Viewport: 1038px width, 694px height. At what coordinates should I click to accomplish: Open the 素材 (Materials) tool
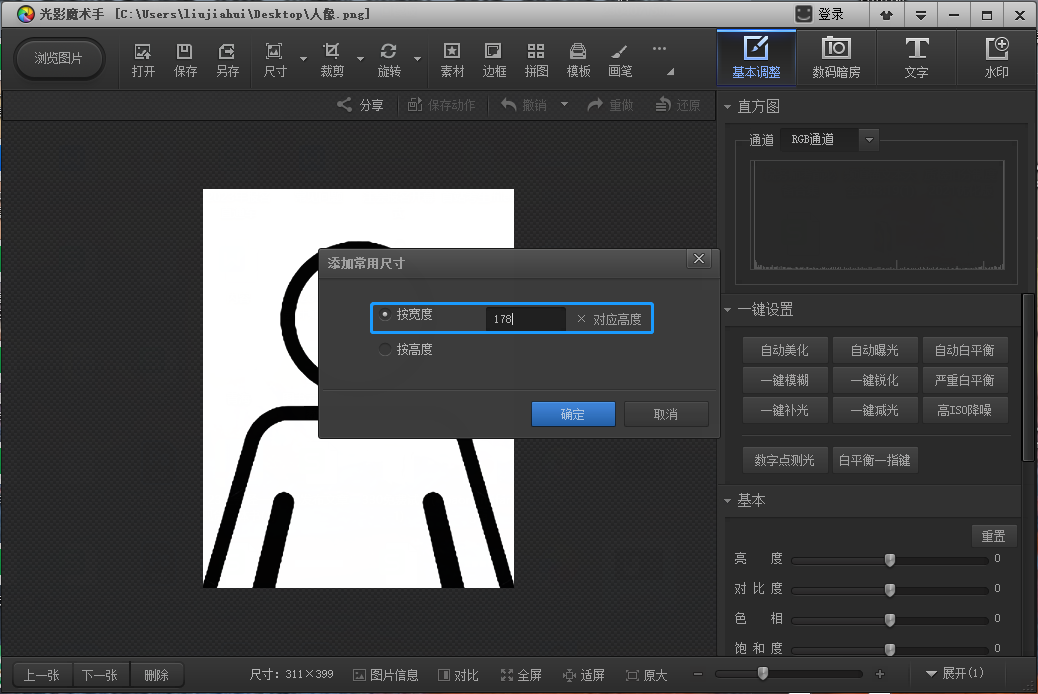(452, 60)
